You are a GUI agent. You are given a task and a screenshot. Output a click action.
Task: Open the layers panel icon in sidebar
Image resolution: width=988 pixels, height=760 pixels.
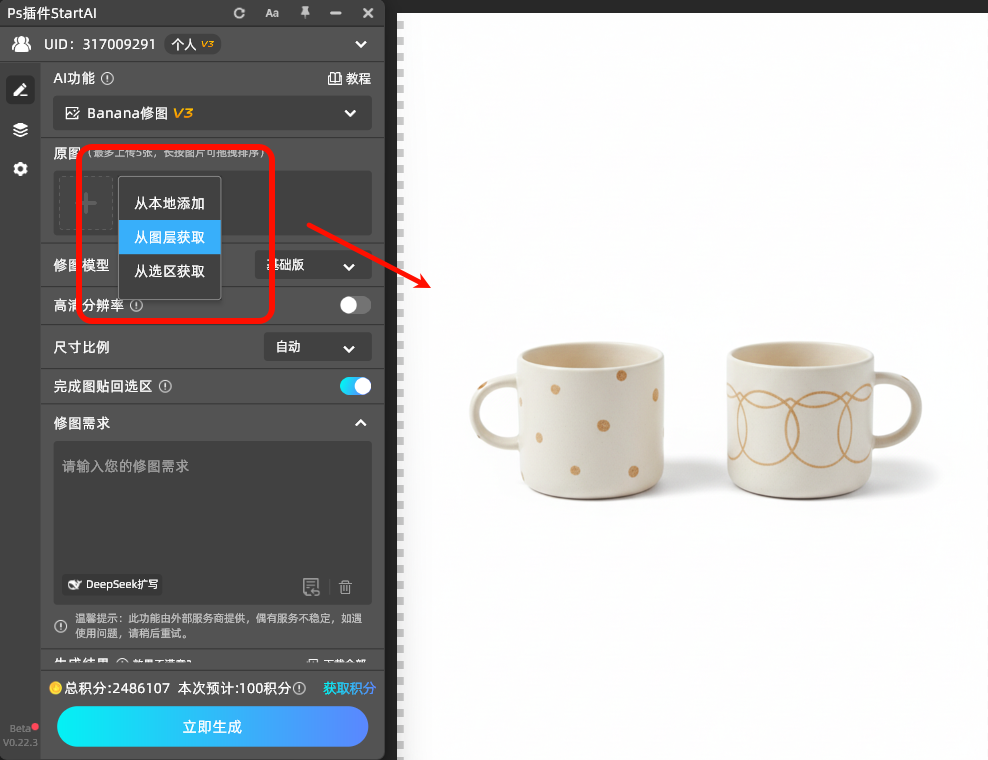click(x=20, y=129)
